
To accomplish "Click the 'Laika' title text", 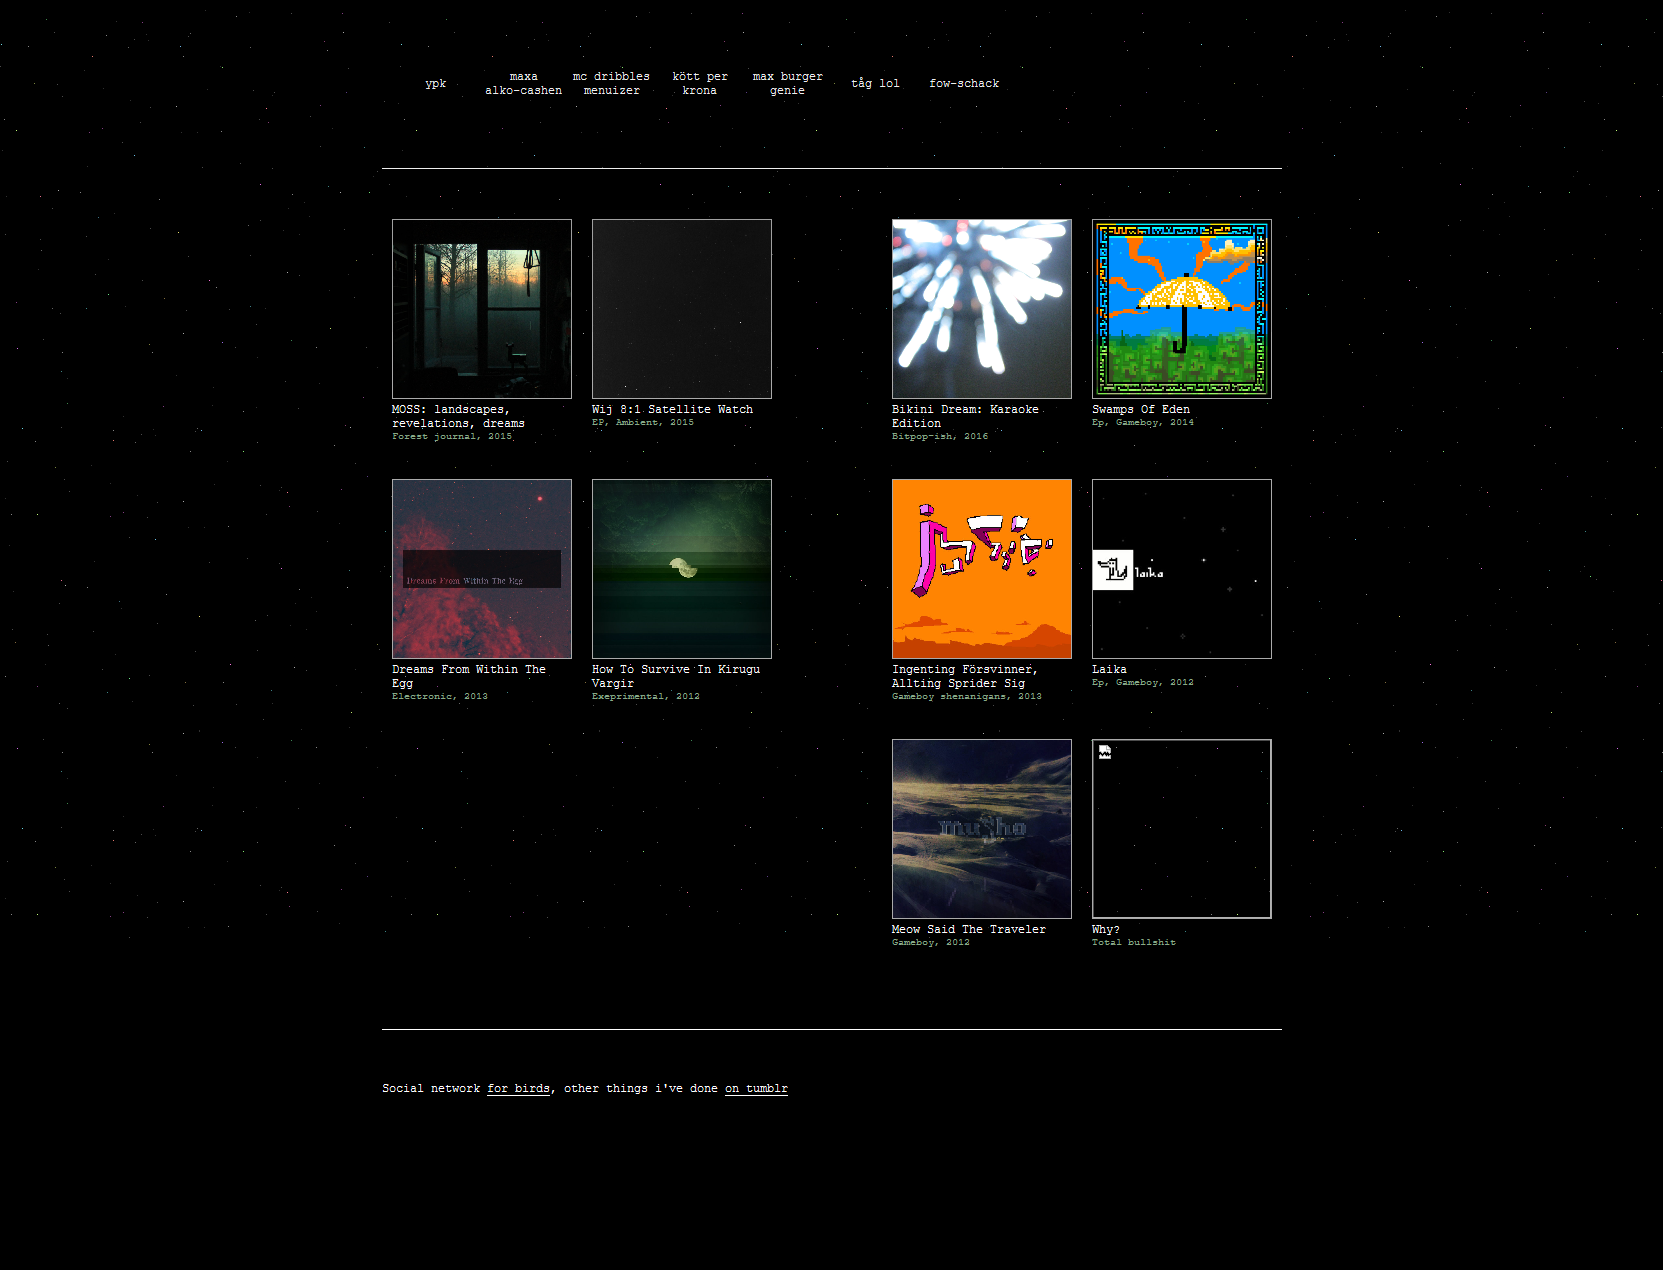I will click(1109, 669).
